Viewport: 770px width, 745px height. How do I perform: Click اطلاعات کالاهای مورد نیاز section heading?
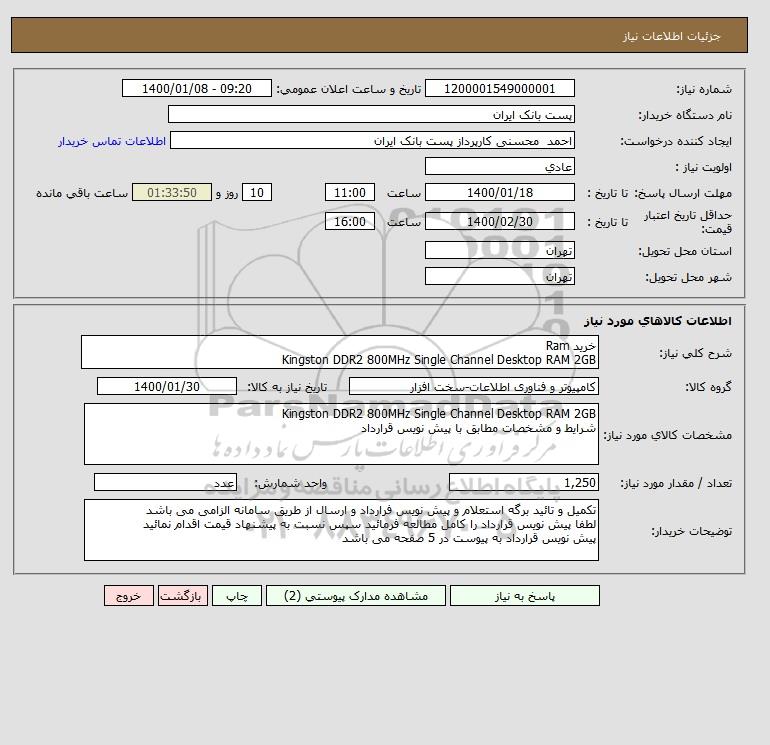(658, 321)
